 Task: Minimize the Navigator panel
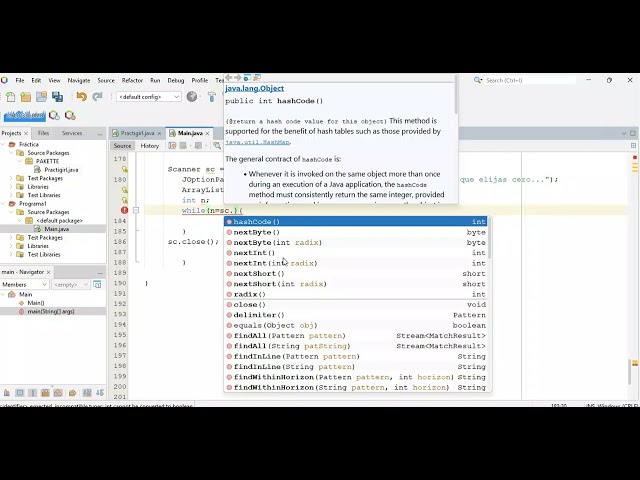tap(100, 272)
